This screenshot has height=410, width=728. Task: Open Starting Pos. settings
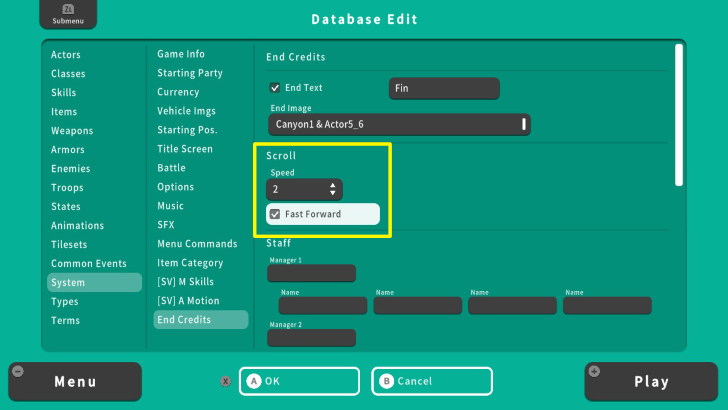pos(187,130)
